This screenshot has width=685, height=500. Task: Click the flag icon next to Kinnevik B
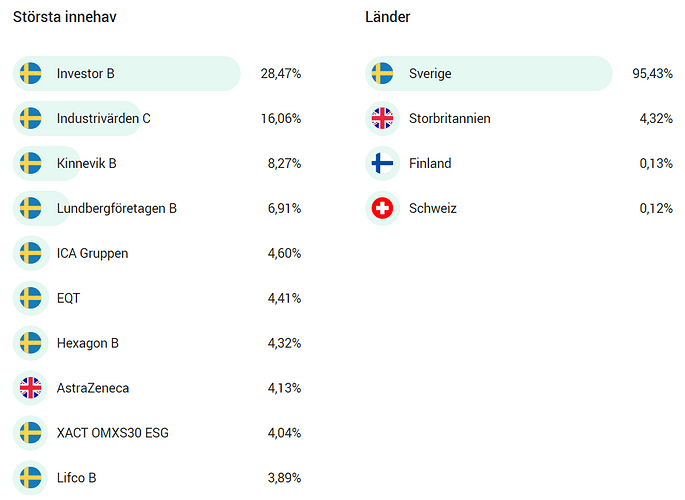pyautogui.click(x=31, y=163)
